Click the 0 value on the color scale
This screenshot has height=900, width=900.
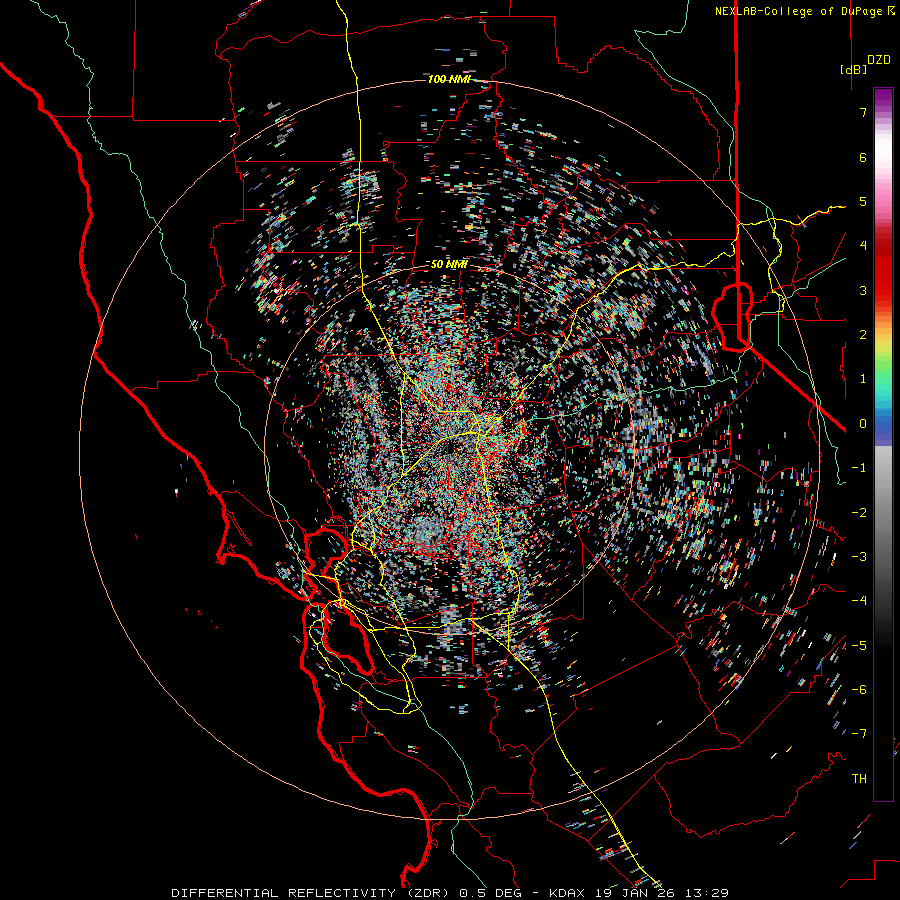pos(863,424)
